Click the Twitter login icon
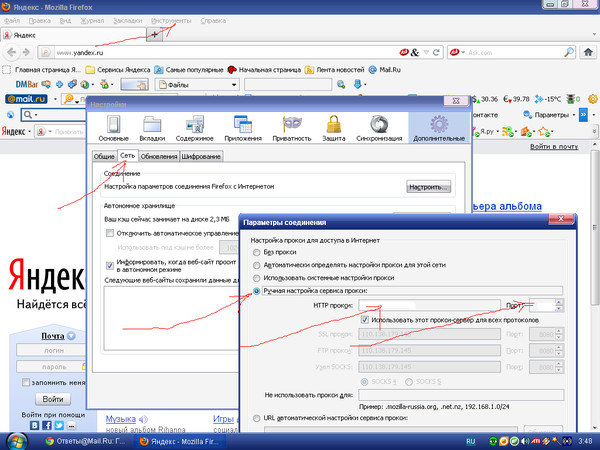This screenshot has height=450, width=600. tap(59, 425)
